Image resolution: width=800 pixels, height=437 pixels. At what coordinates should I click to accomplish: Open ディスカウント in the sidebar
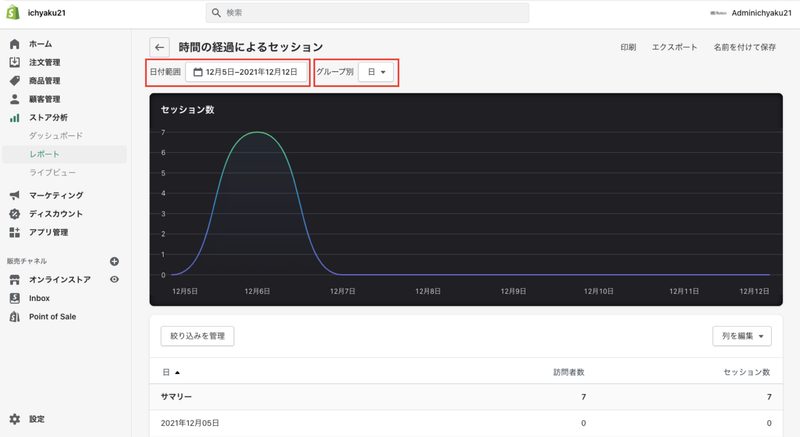pyautogui.click(x=56, y=214)
